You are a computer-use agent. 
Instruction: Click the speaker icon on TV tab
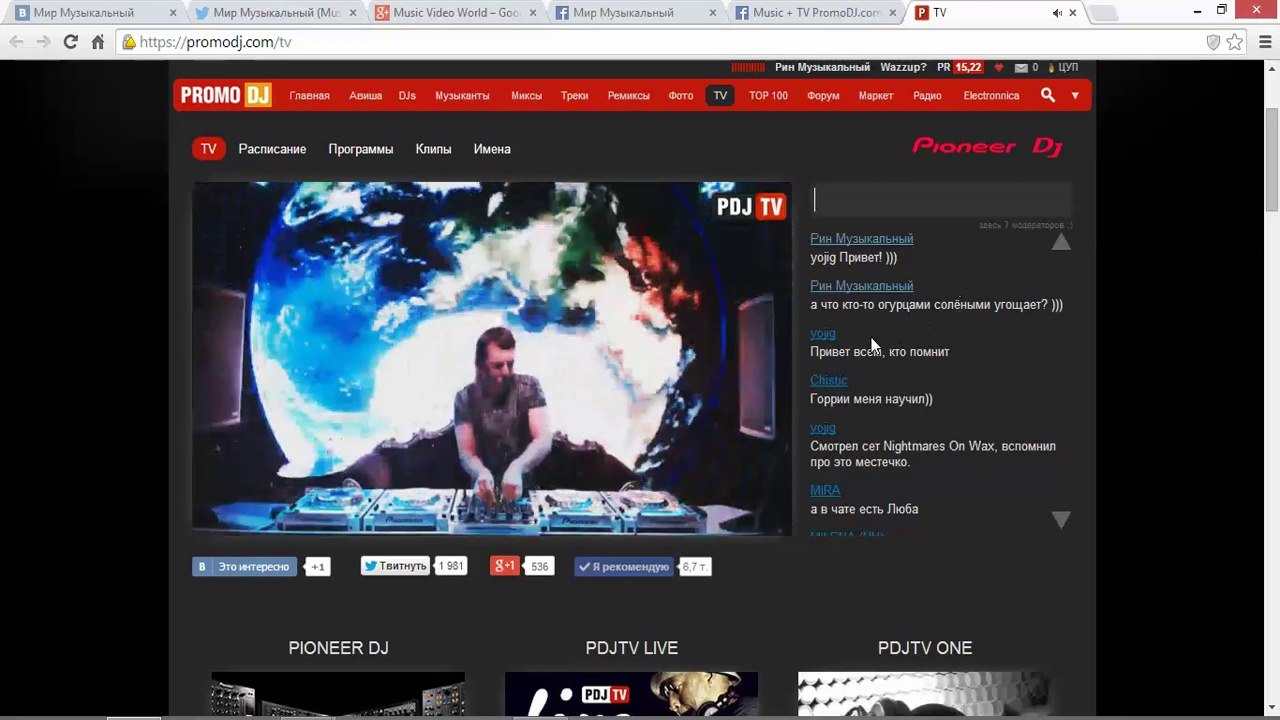(x=1057, y=13)
